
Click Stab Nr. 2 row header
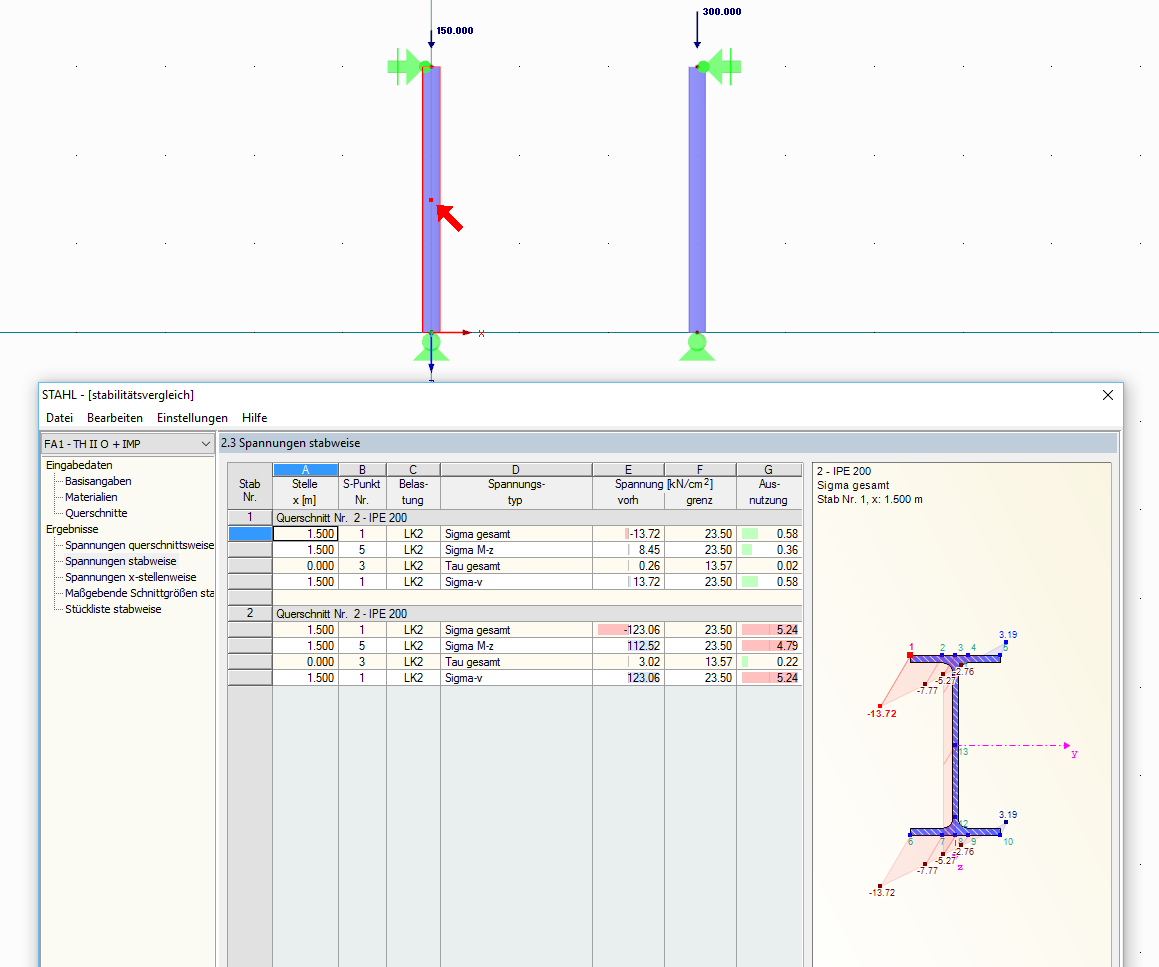tap(250, 614)
